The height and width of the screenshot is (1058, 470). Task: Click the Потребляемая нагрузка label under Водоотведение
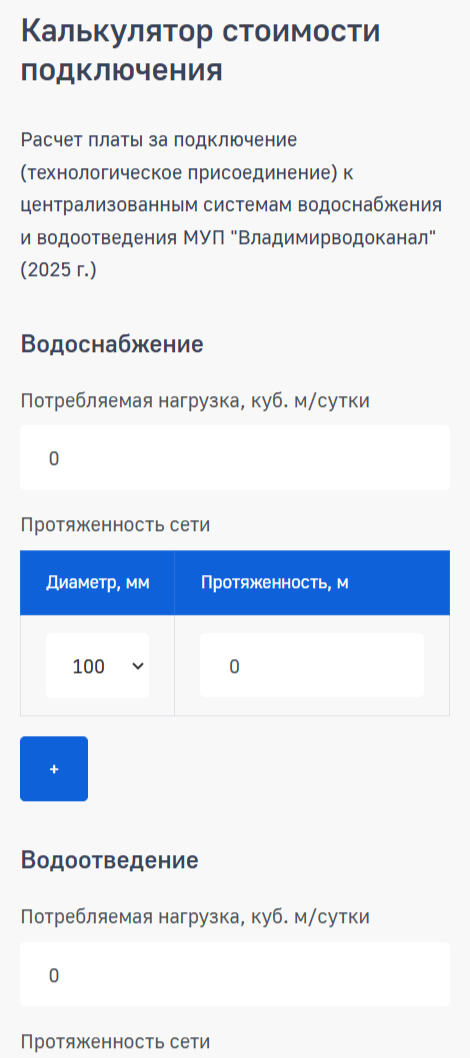point(195,918)
